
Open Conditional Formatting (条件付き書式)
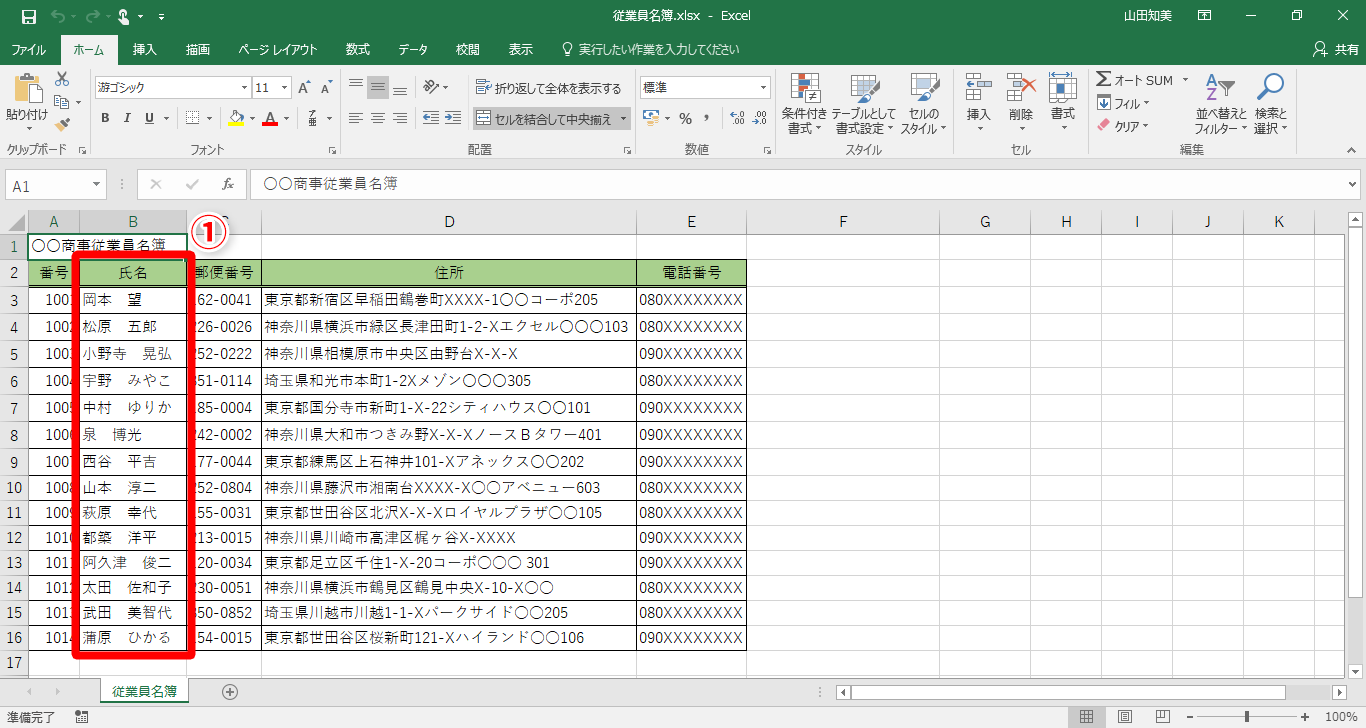click(805, 103)
